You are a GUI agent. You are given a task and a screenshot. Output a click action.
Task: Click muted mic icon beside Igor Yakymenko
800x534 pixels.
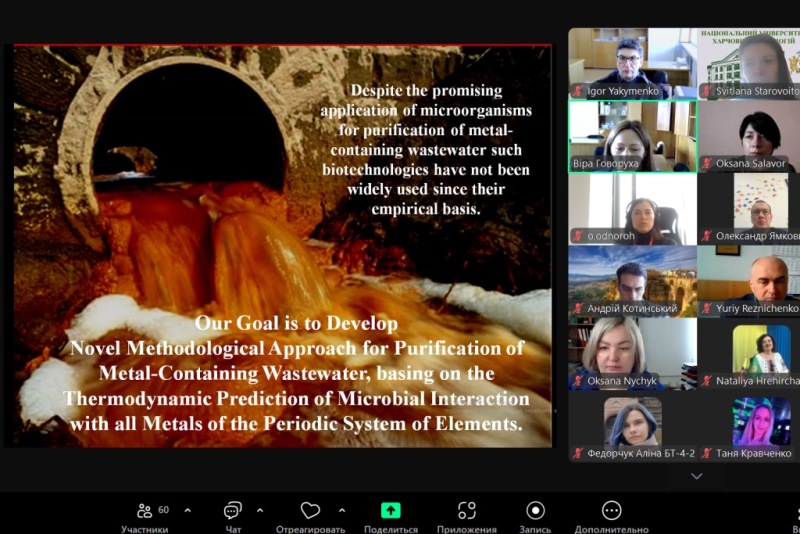(578, 91)
